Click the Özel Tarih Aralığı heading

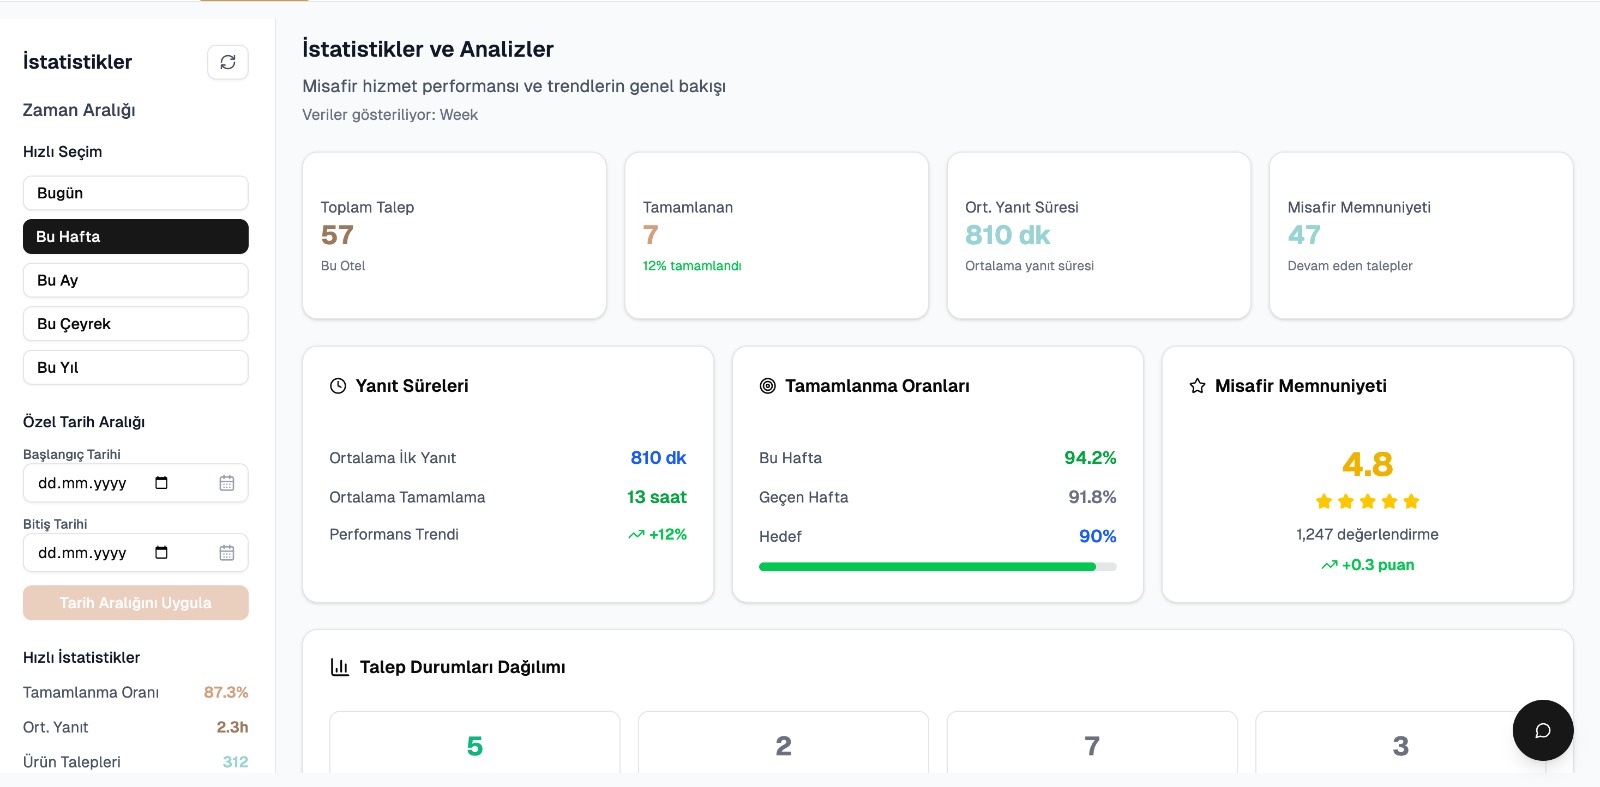point(84,422)
